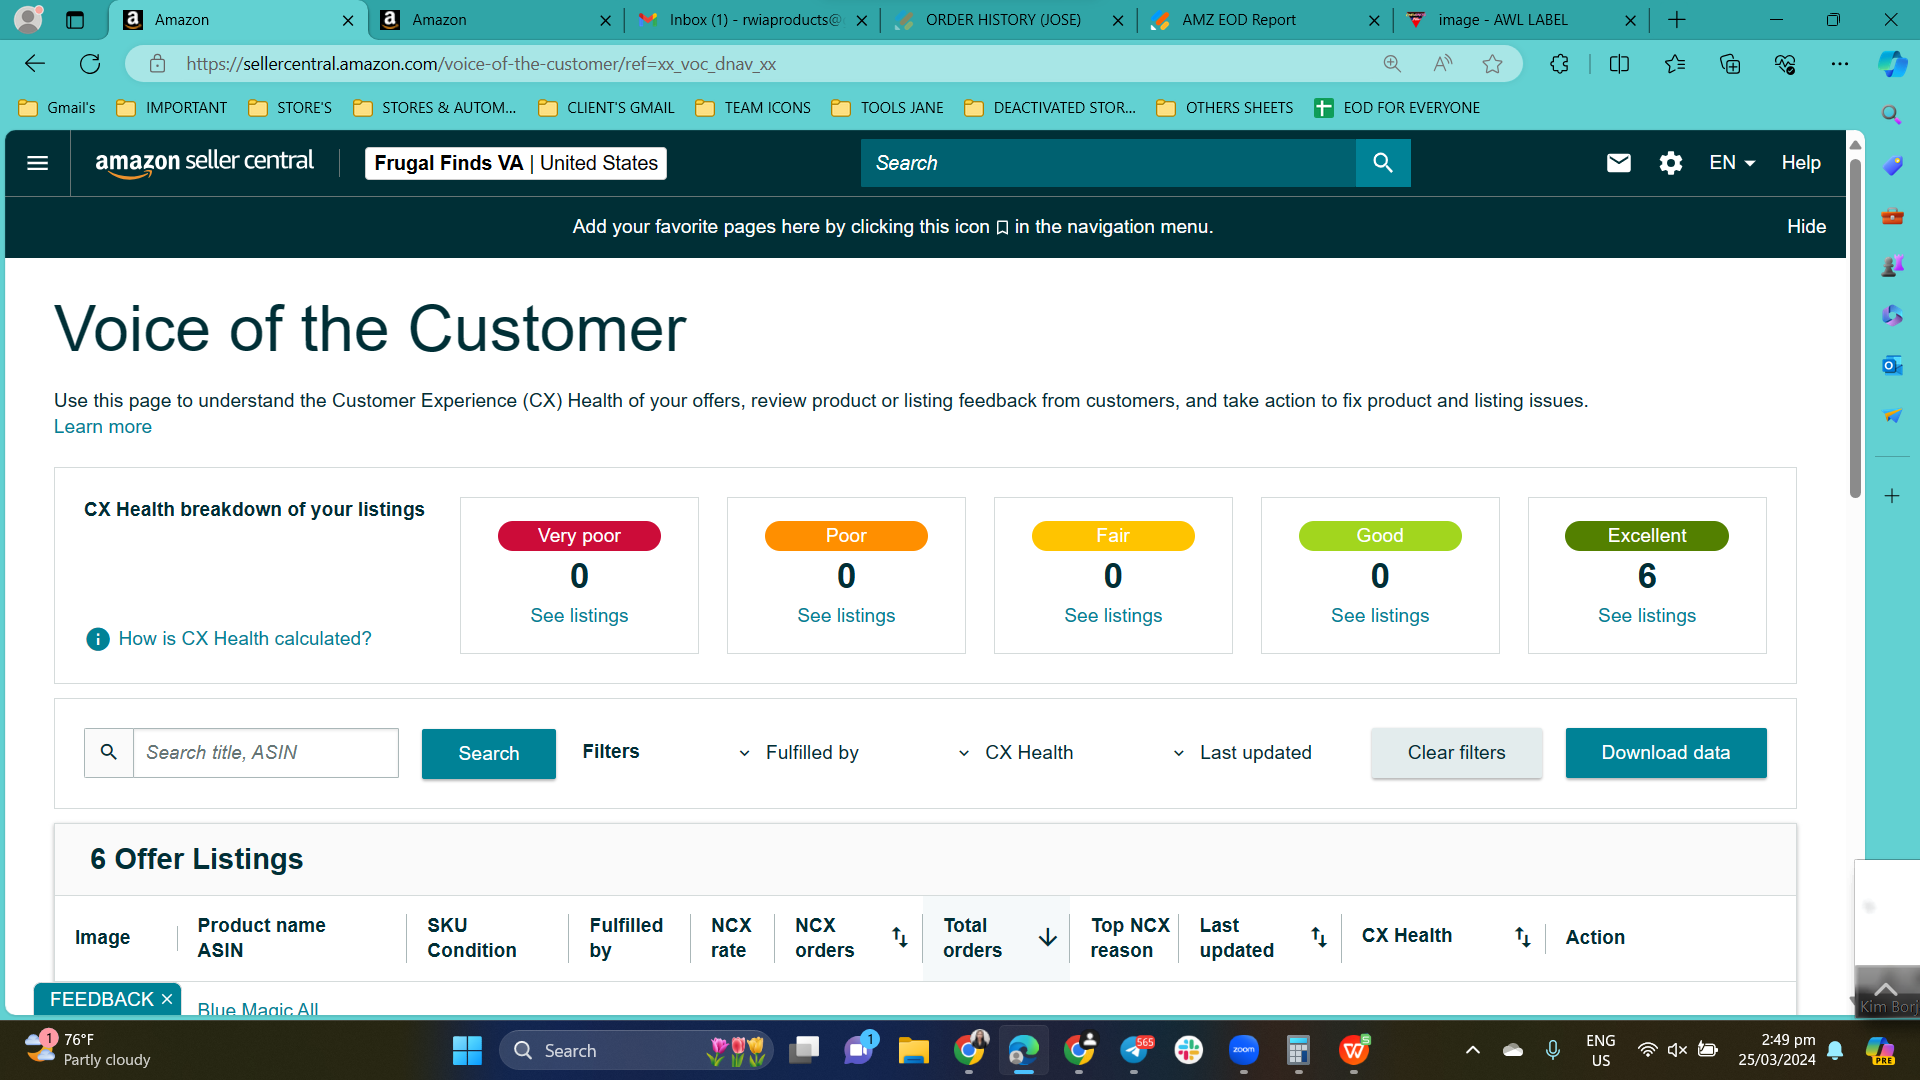Open Slack from the Windows taskbar
The image size is (1920, 1080).
click(x=1188, y=1050)
